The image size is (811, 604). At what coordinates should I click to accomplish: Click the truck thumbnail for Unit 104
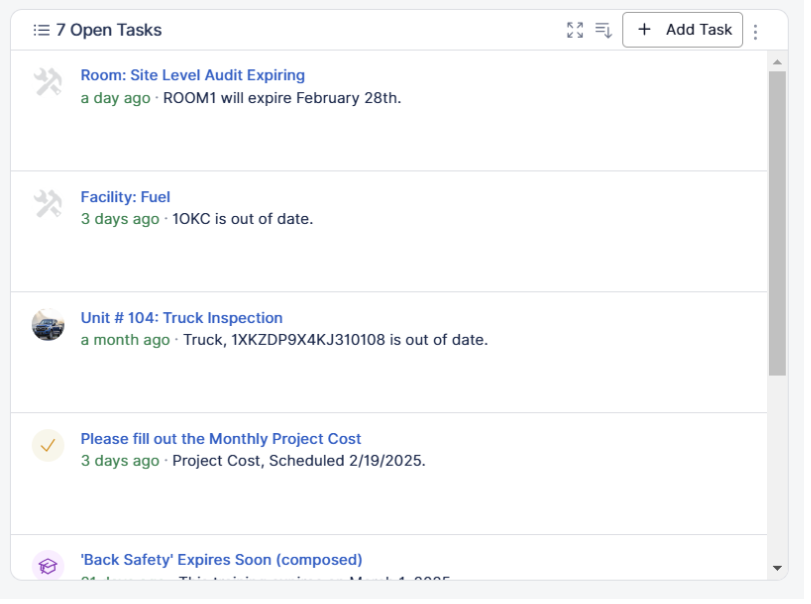[48, 325]
